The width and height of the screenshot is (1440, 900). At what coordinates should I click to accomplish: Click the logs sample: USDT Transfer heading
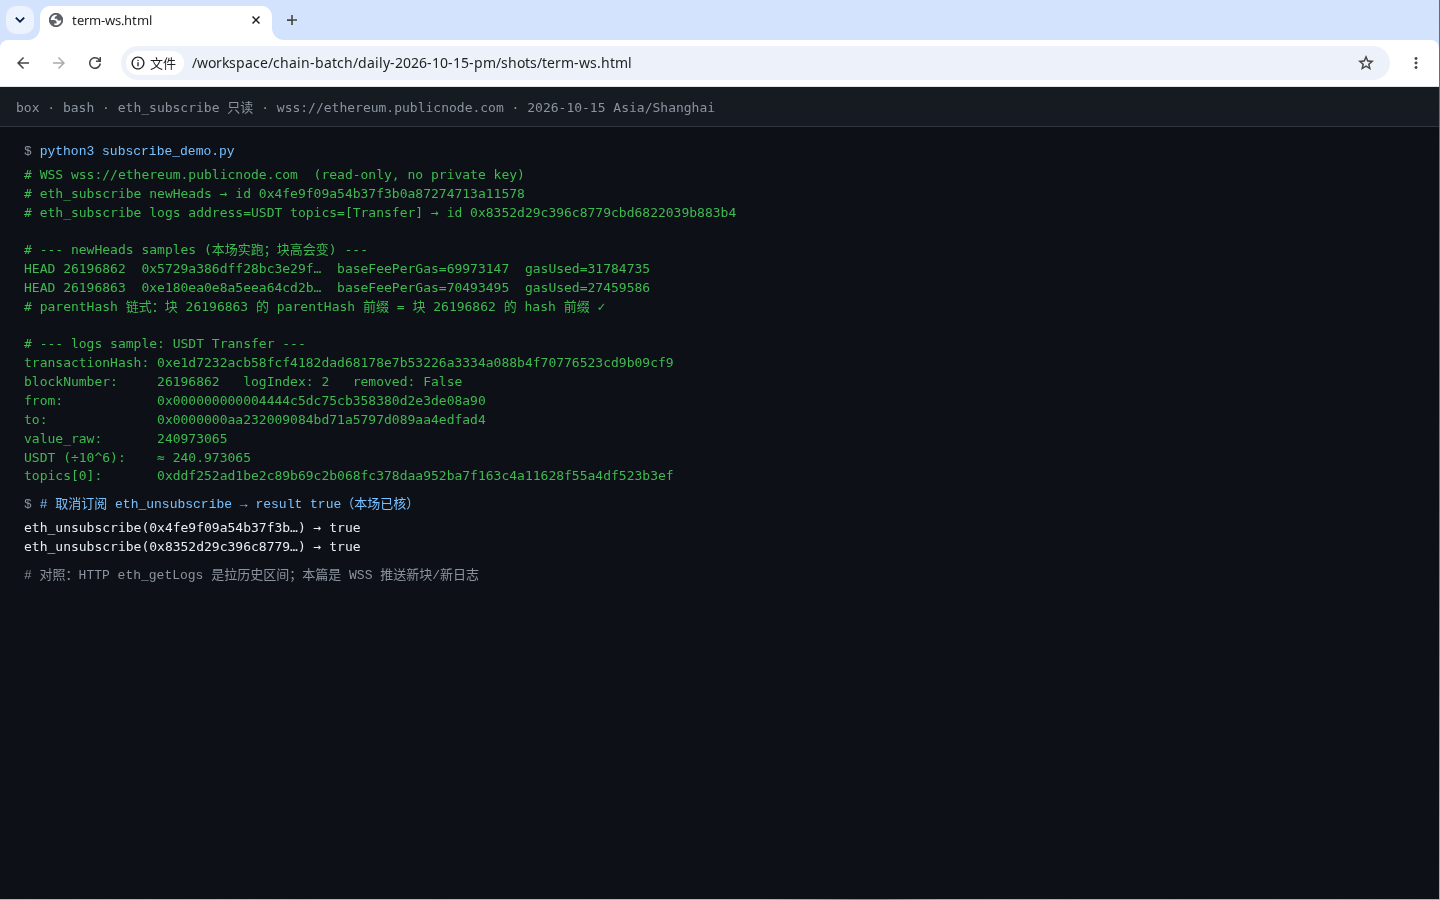pyautogui.click(x=165, y=344)
